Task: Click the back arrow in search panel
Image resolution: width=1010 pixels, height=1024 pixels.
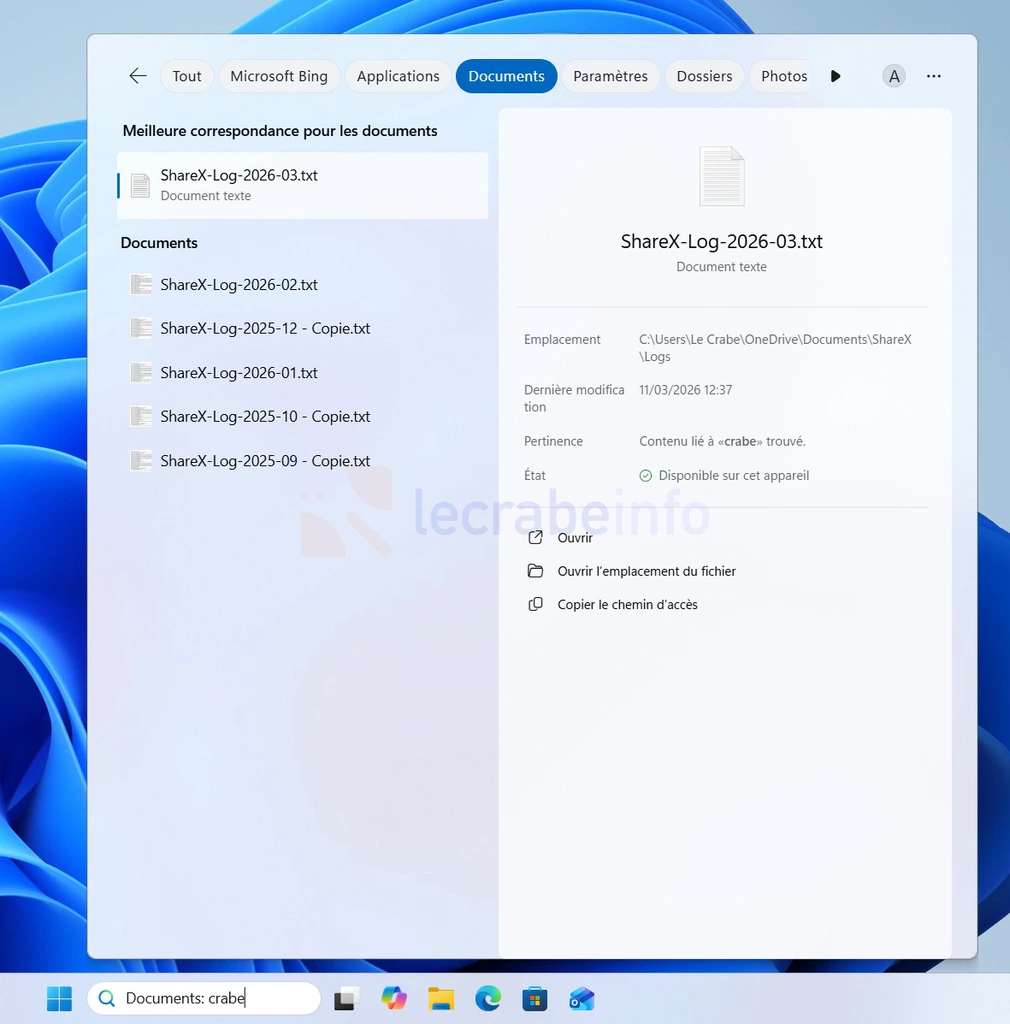Action: [x=138, y=76]
